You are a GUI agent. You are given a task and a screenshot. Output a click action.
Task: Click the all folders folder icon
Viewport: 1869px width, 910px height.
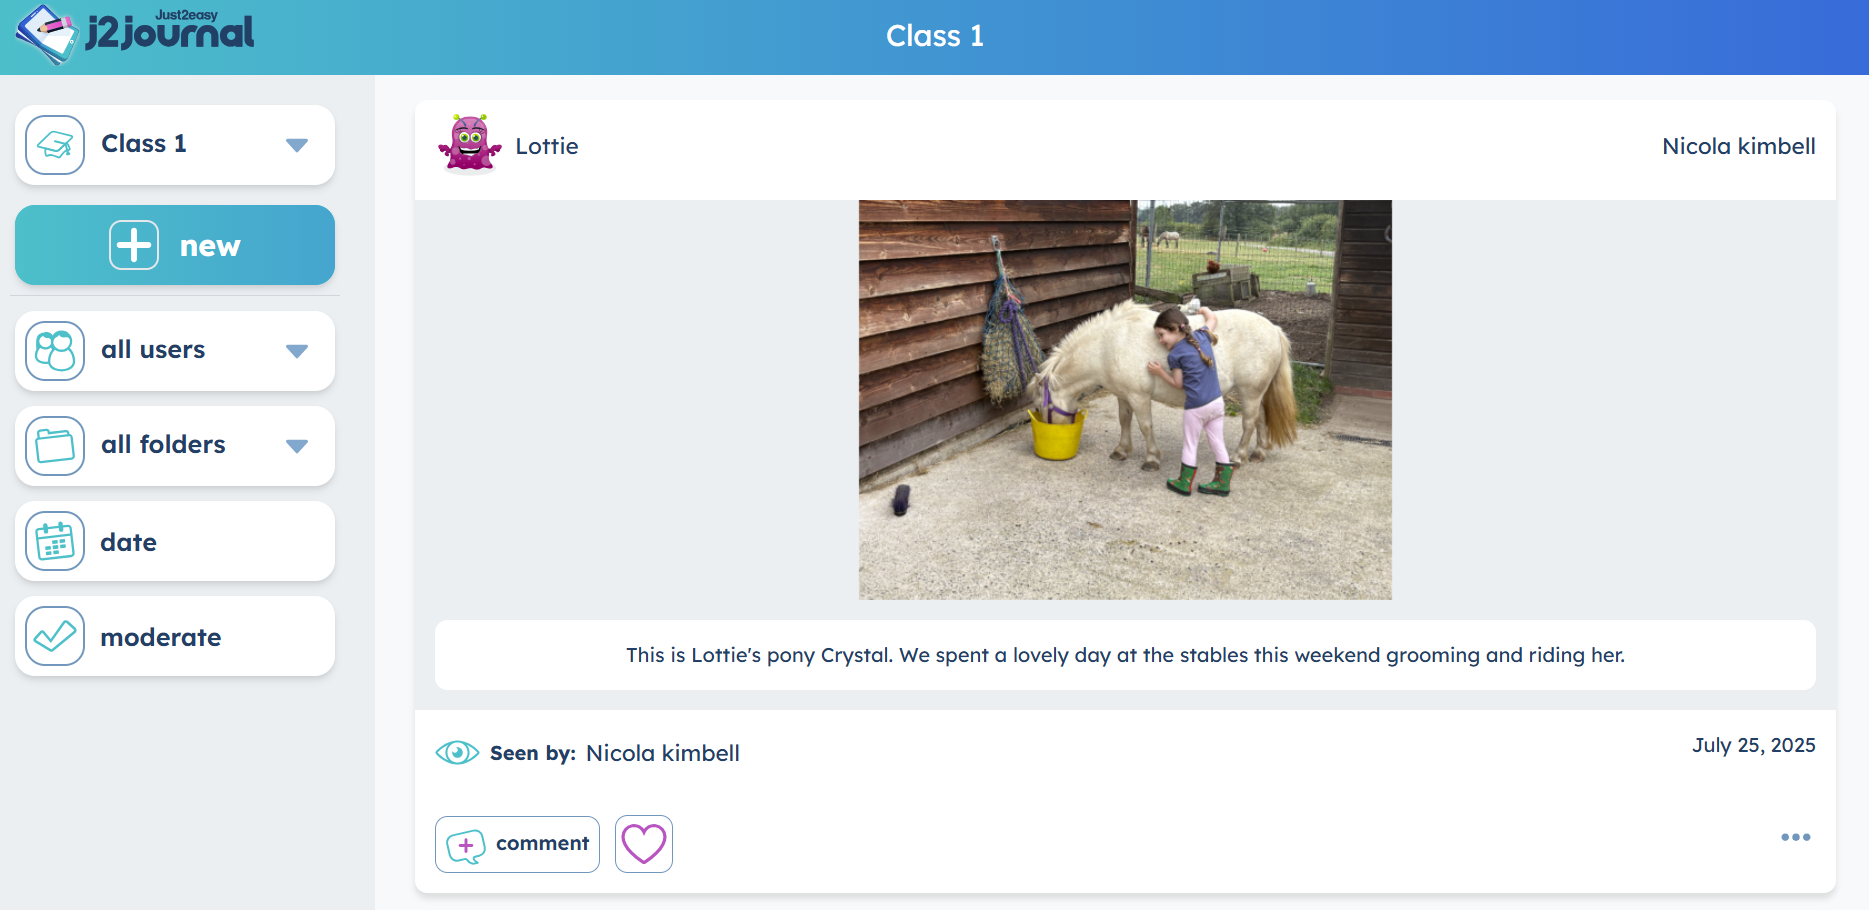coord(55,446)
